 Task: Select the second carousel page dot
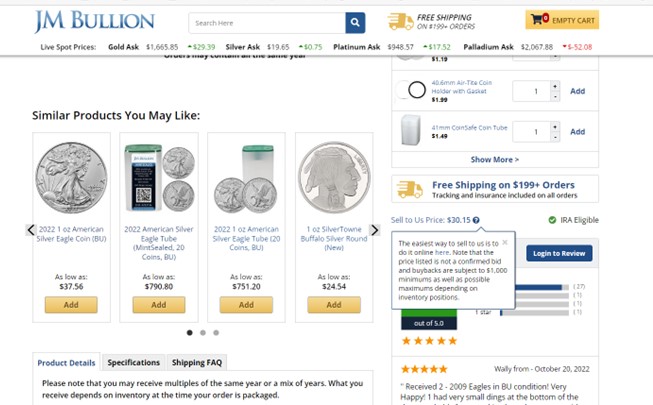tap(202, 332)
